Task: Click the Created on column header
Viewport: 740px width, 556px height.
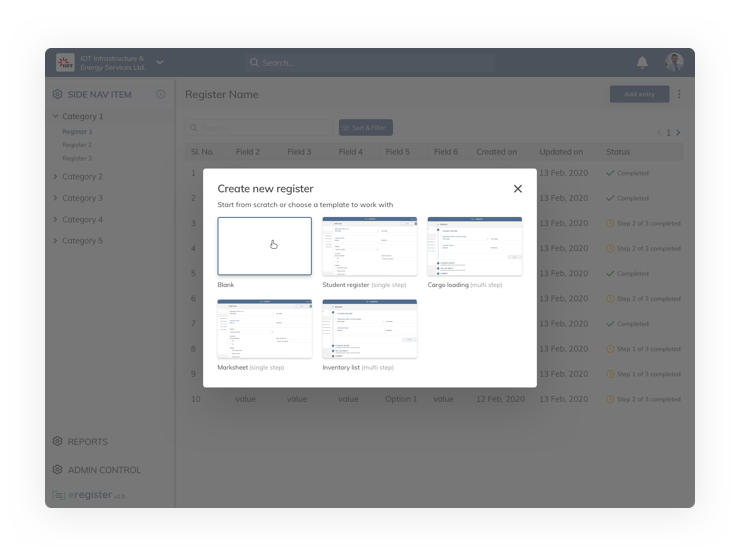Action: (496, 152)
